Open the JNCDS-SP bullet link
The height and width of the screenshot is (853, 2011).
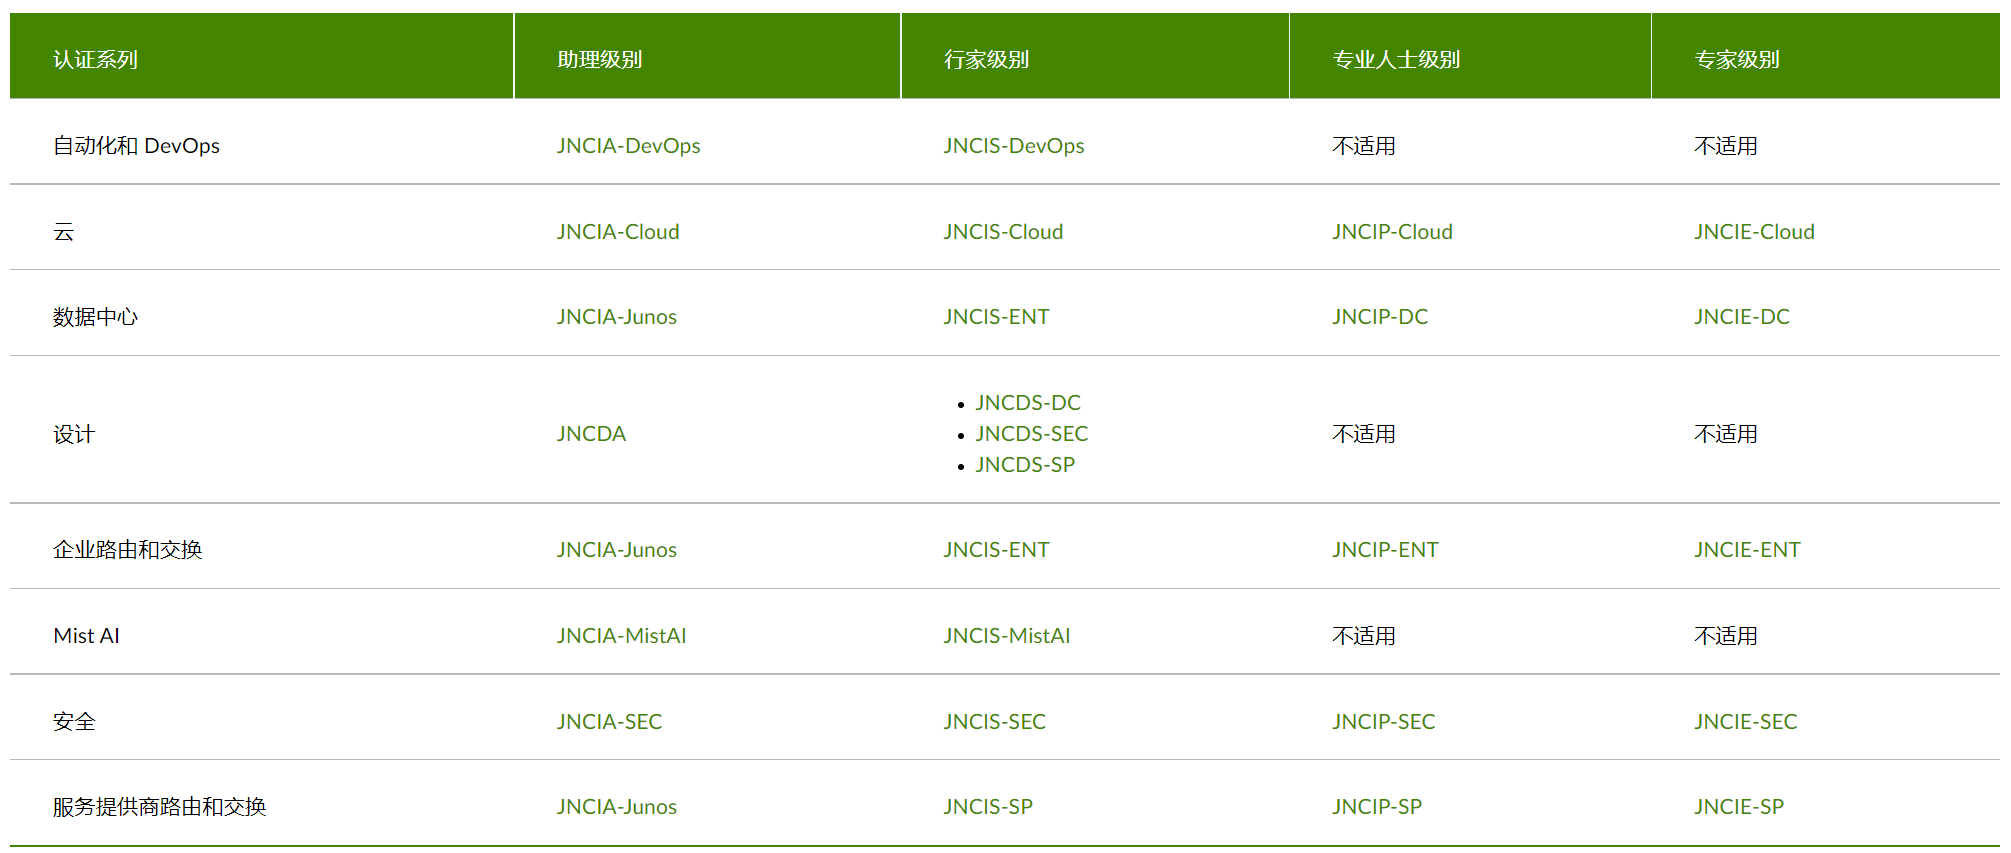[x=1025, y=465]
